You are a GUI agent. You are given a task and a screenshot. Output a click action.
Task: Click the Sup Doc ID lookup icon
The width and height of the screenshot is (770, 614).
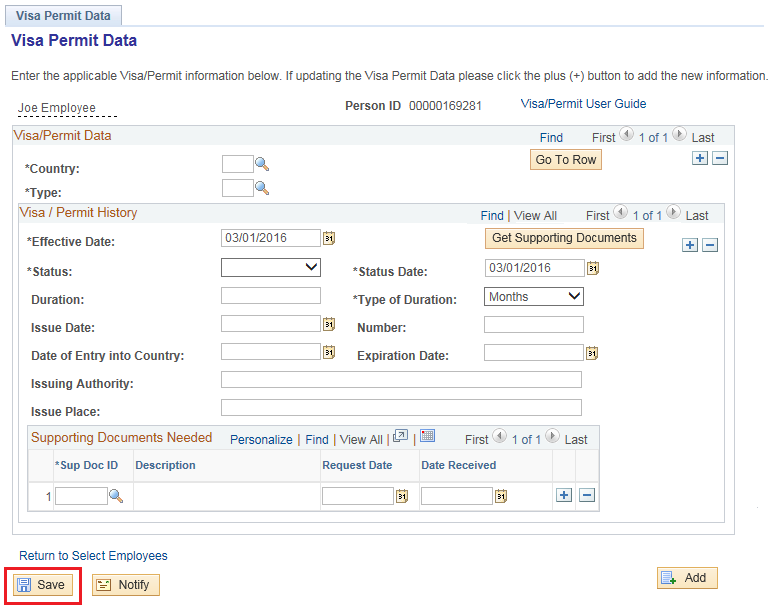click(116, 496)
